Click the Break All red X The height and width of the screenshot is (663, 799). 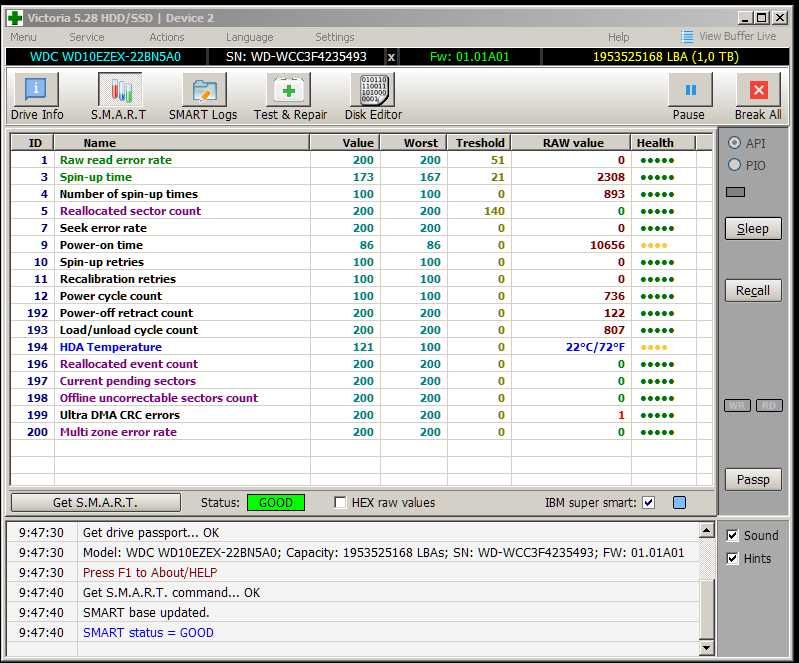758,90
